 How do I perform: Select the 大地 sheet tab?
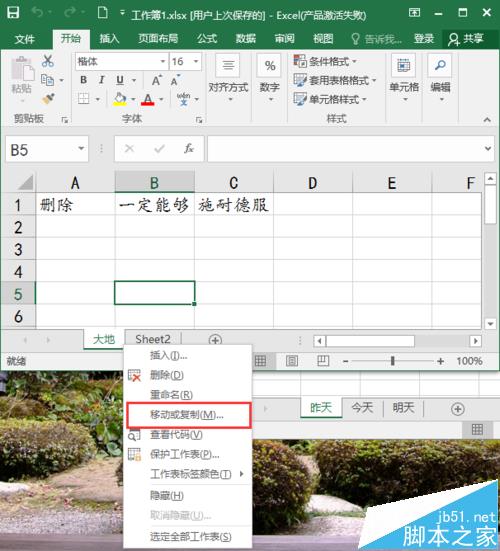tap(104, 339)
